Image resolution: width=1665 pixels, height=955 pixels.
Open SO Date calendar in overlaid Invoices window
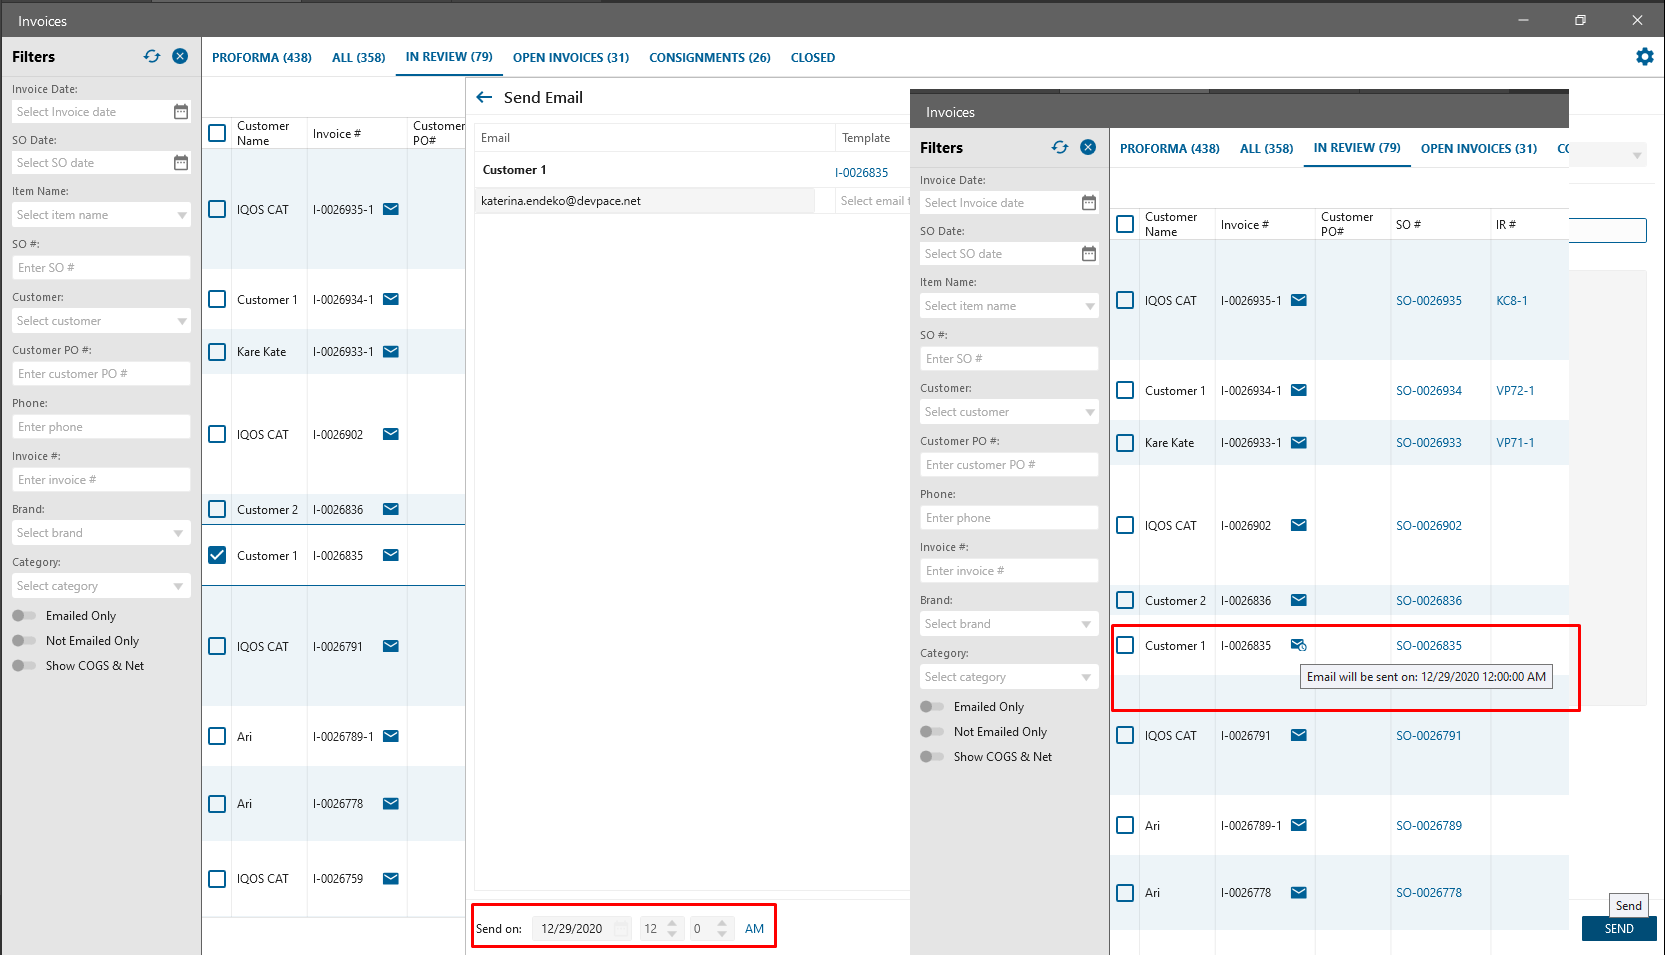pyautogui.click(x=1089, y=254)
